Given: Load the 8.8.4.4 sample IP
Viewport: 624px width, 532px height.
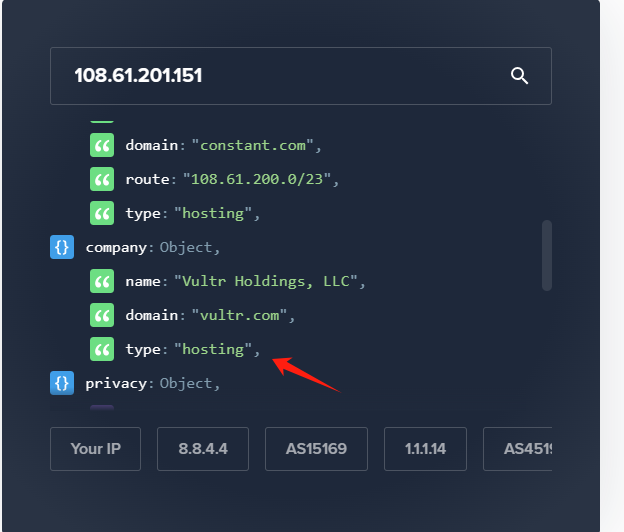Looking at the screenshot, I should (x=203, y=449).
